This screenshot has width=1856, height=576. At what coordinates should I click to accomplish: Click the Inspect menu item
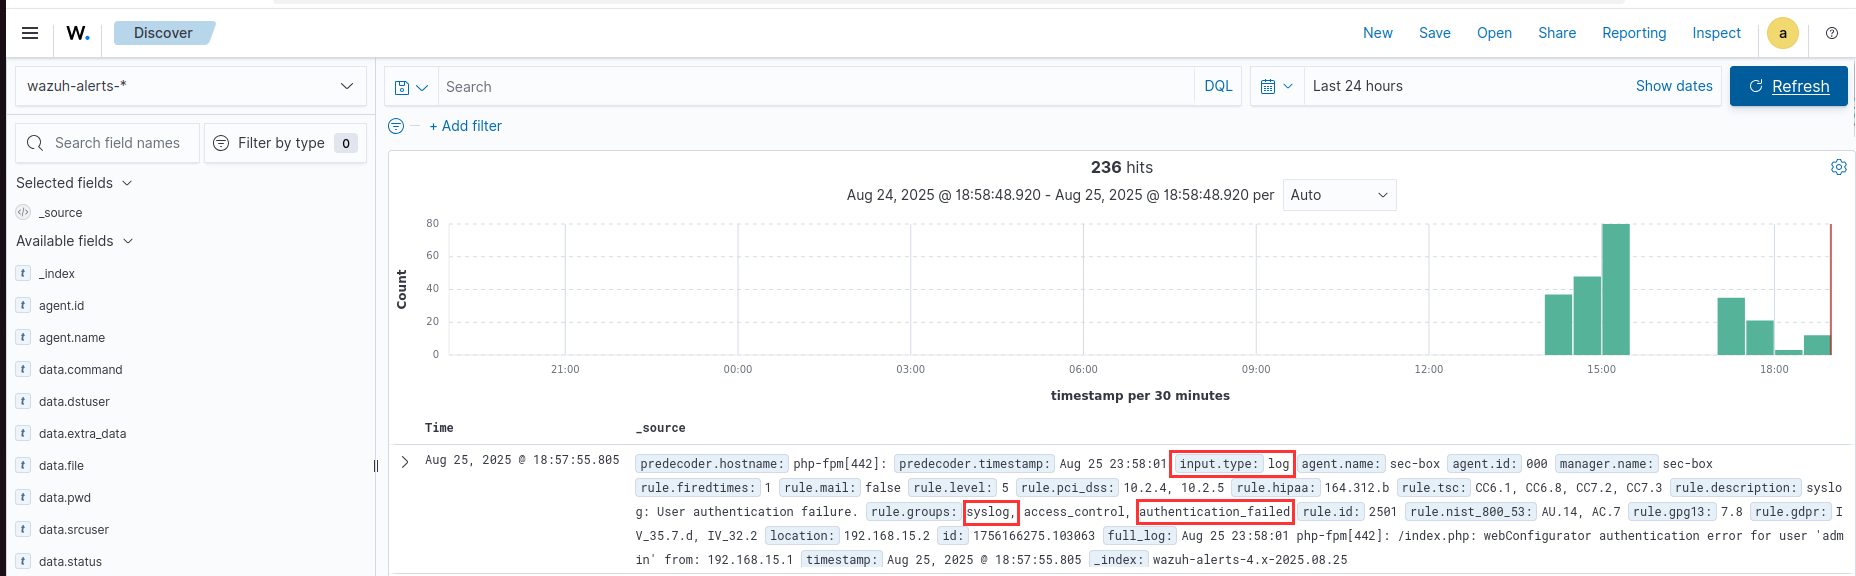[1715, 33]
